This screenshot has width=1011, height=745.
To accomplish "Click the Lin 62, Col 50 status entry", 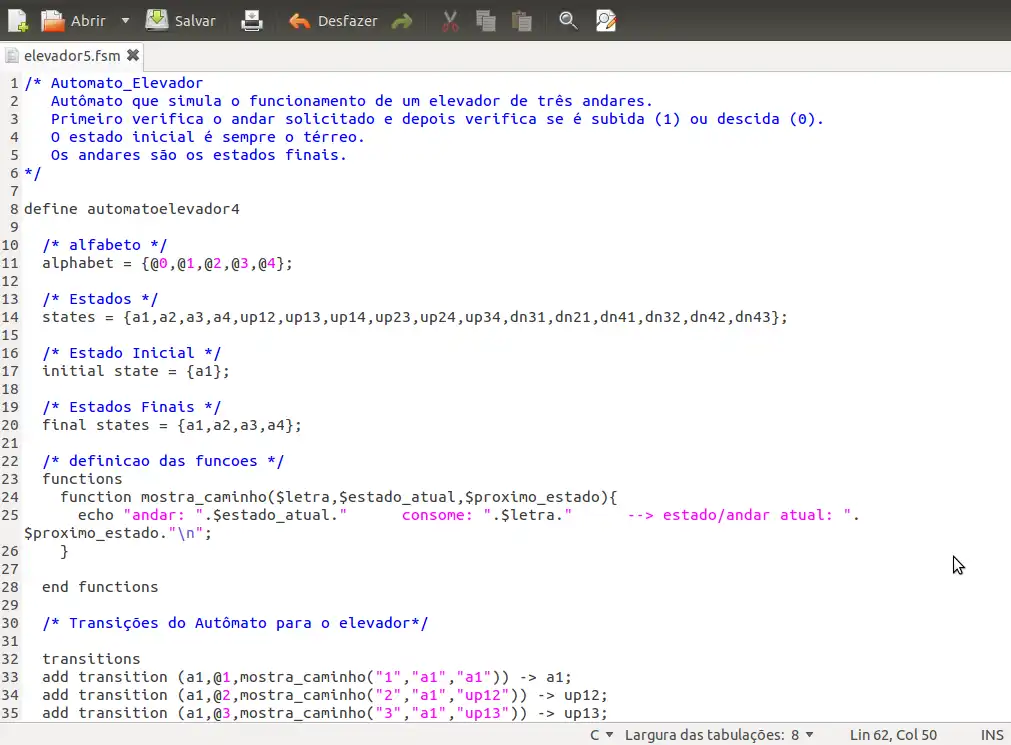I will [x=893, y=735].
